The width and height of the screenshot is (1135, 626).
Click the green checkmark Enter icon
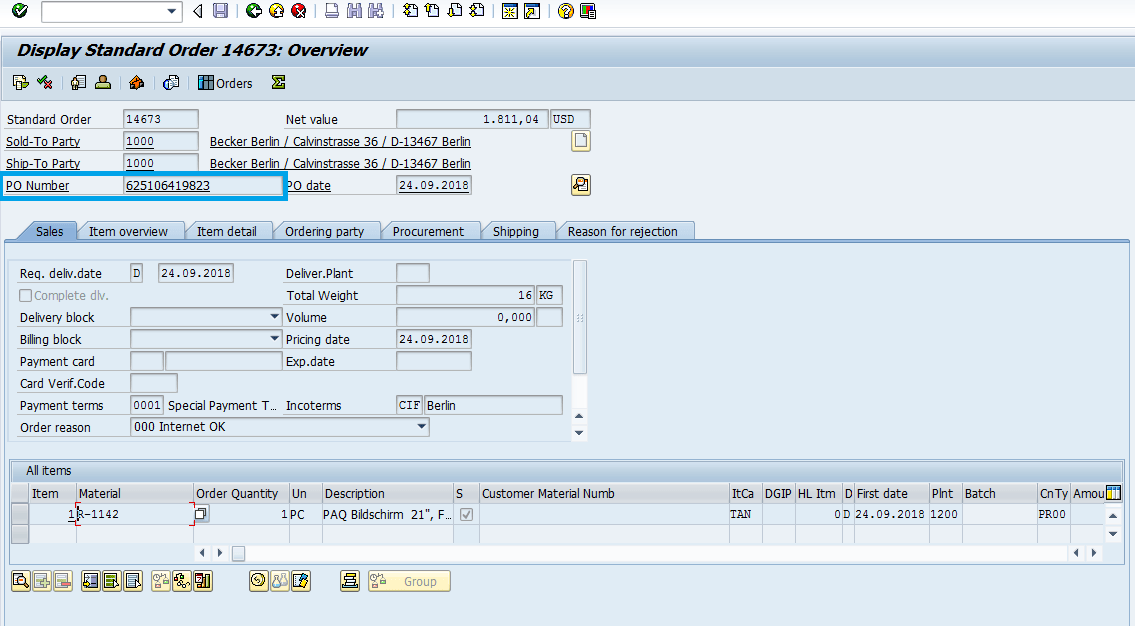(20, 11)
